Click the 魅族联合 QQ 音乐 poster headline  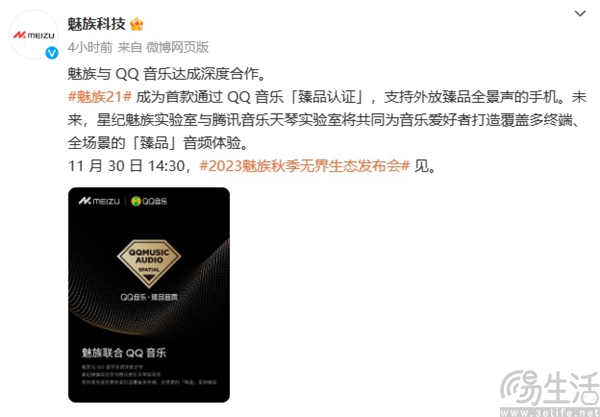tap(124, 353)
